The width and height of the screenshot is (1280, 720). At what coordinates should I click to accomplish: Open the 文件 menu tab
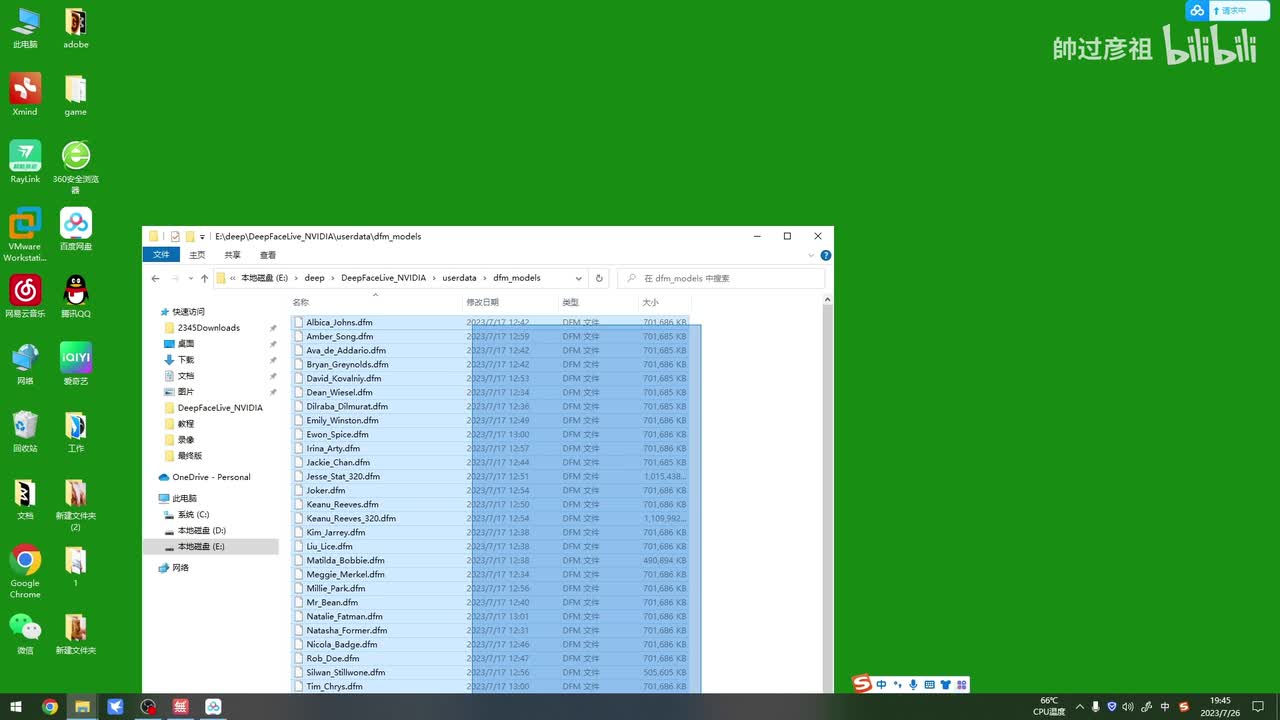(x=161, y=255)
